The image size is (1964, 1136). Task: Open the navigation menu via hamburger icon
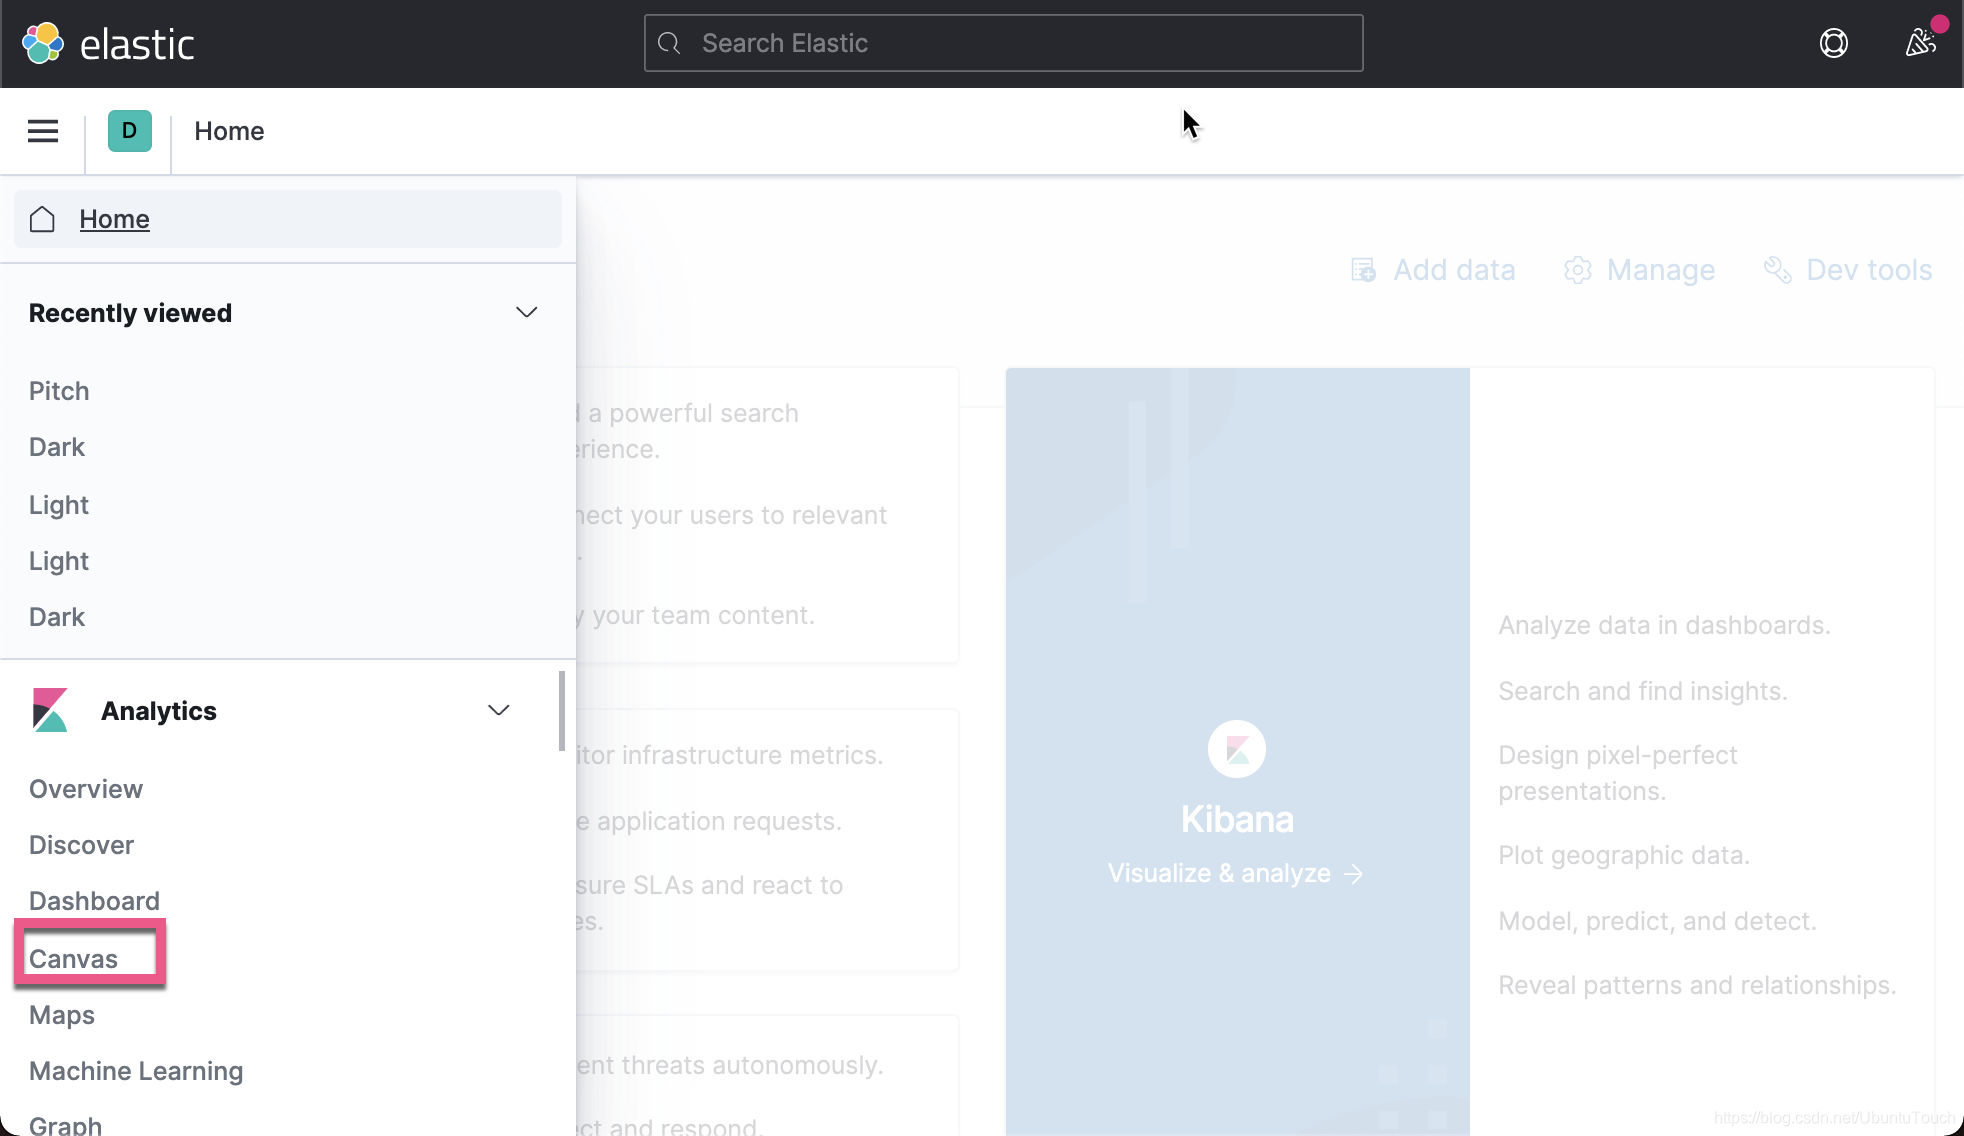42,131
